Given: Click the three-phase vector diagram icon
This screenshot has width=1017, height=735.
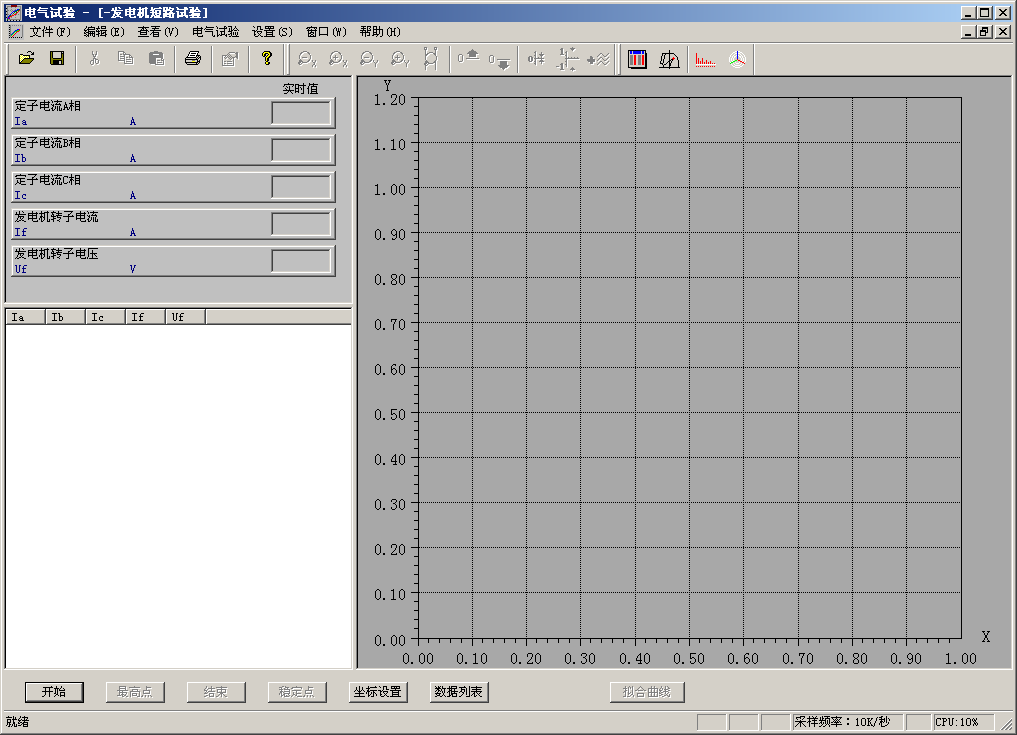Looking at the screenshot, I should click(x=737, y=59).
